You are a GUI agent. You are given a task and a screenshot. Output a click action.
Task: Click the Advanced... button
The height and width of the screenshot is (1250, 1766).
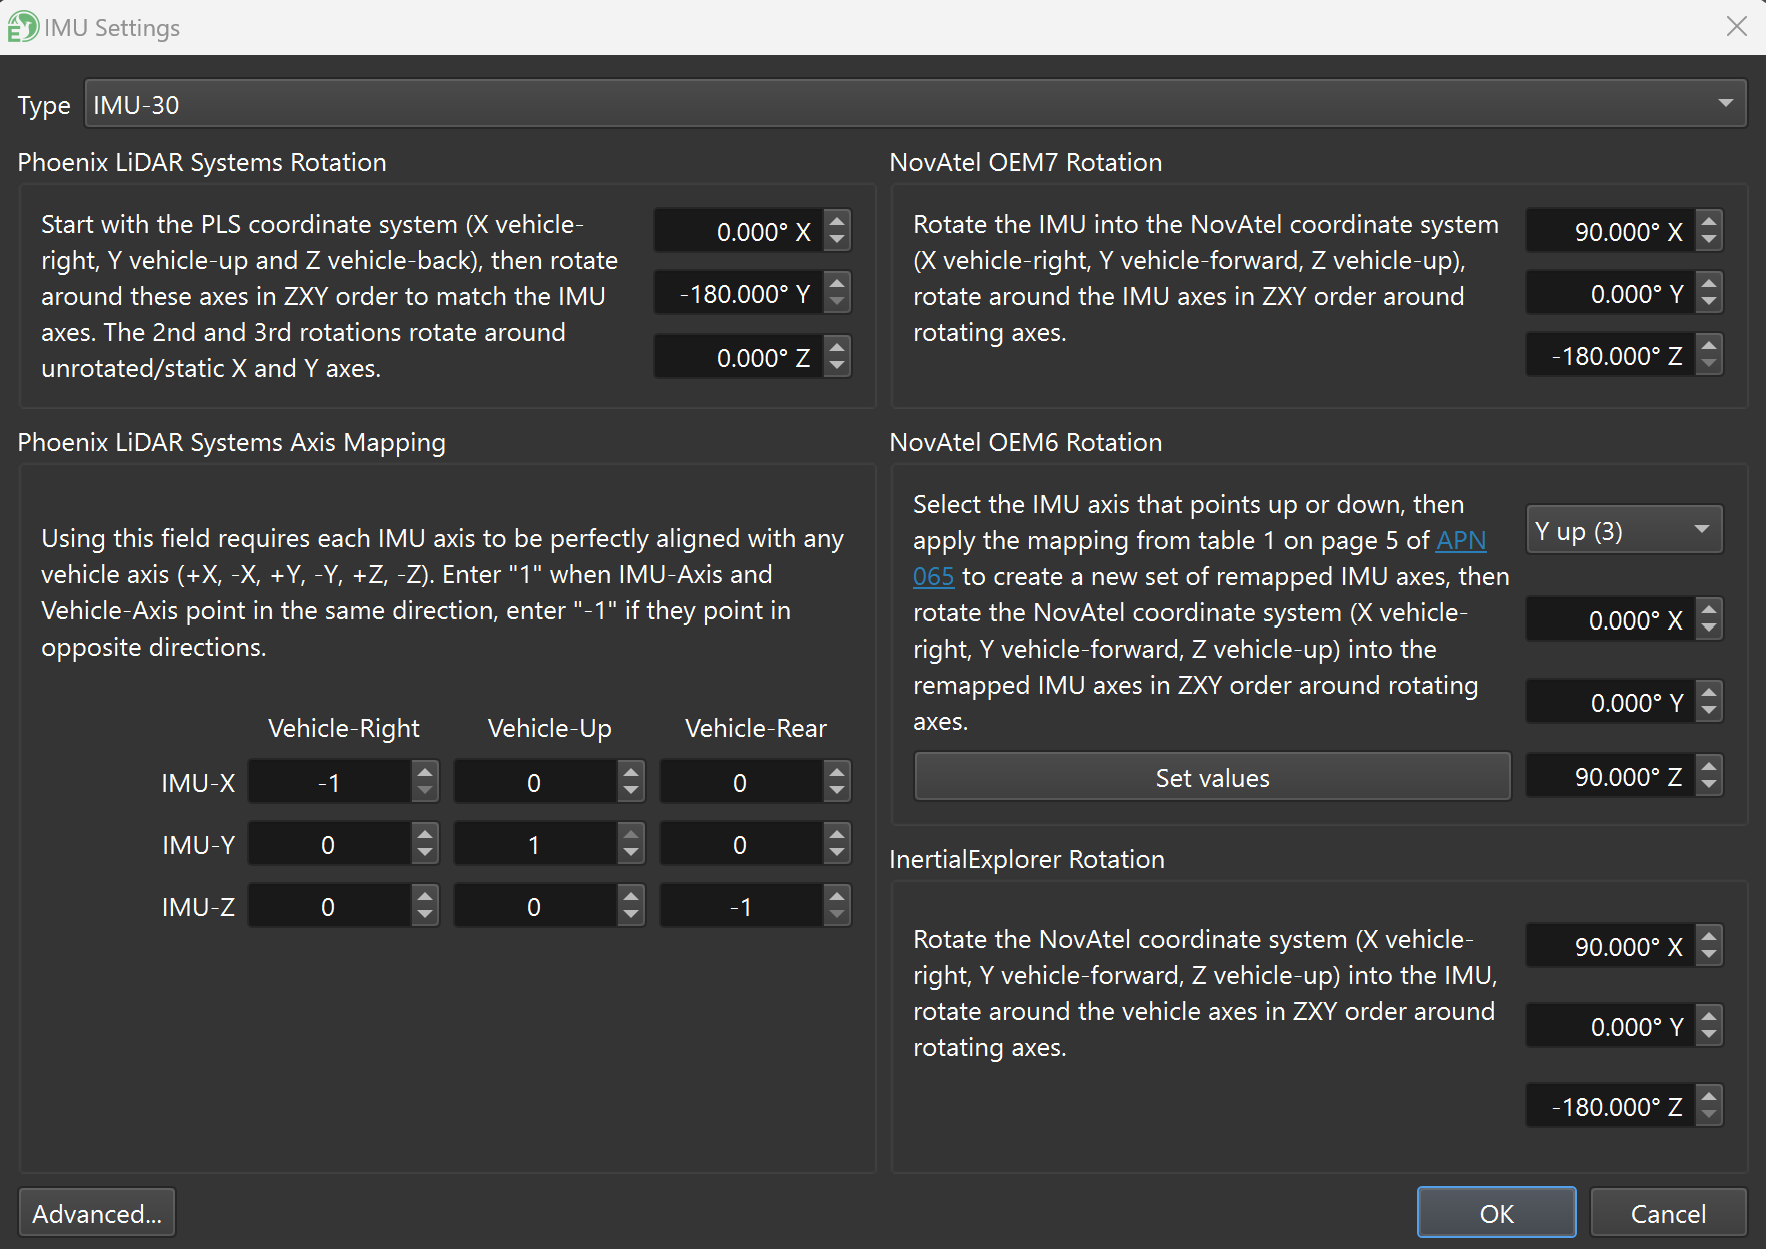pyautogui.click(x=97, y=1213)
